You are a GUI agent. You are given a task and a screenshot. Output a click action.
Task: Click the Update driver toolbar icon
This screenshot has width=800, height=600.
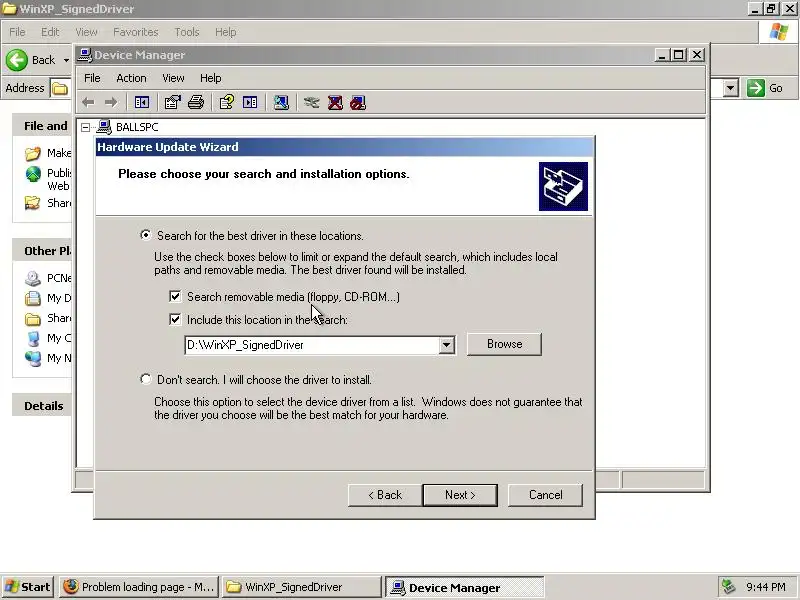311,103
